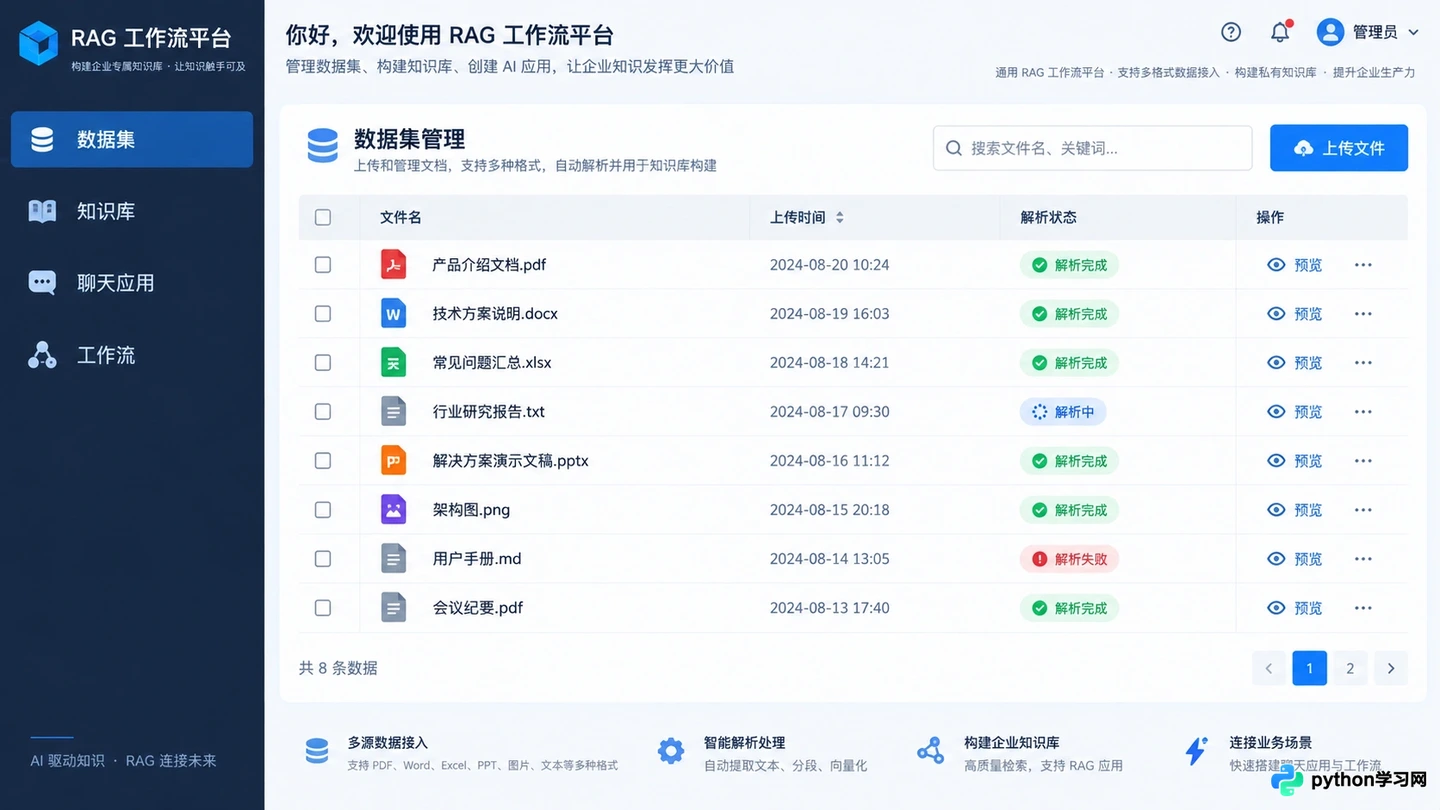Image resolution: width=1440 pixels, height=810 pixels.
Task: Open the help question mark icon
Action: (1231, 32)
